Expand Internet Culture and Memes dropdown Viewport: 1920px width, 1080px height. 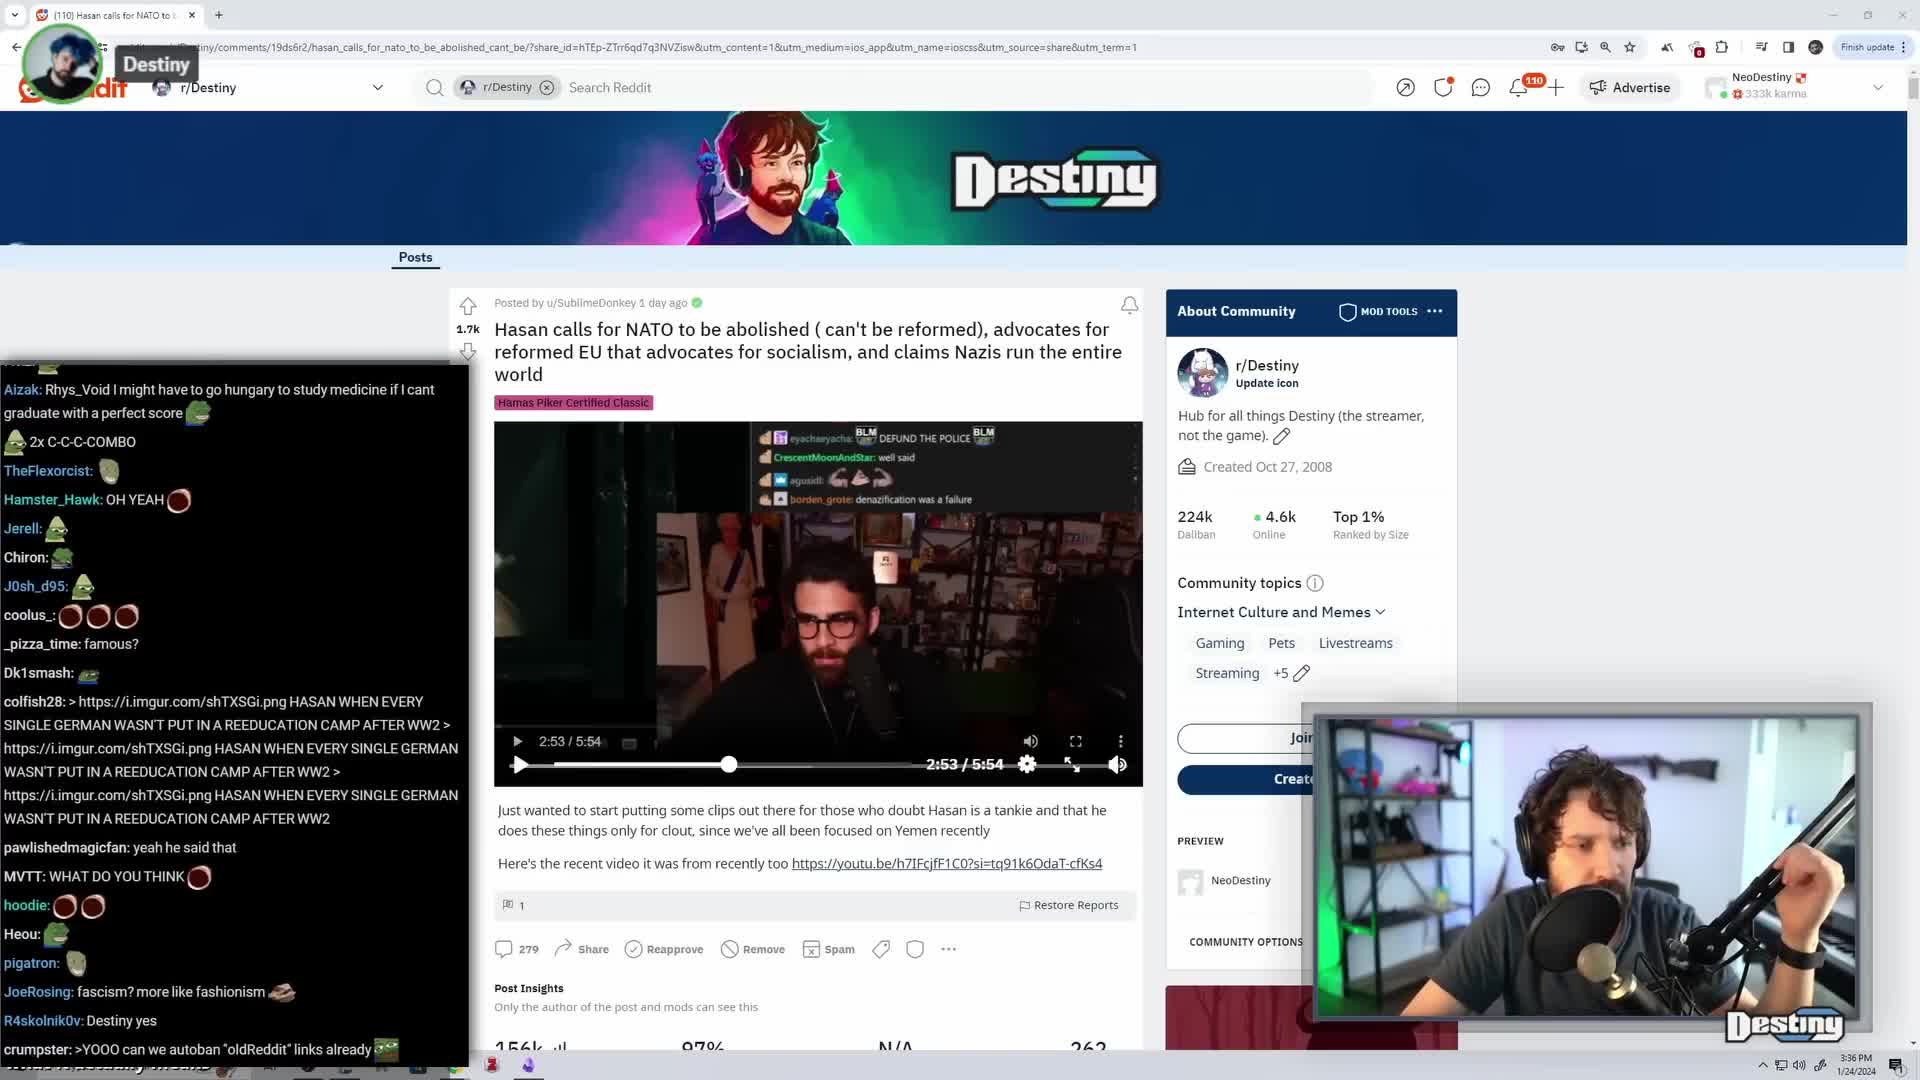[1281, 612]
